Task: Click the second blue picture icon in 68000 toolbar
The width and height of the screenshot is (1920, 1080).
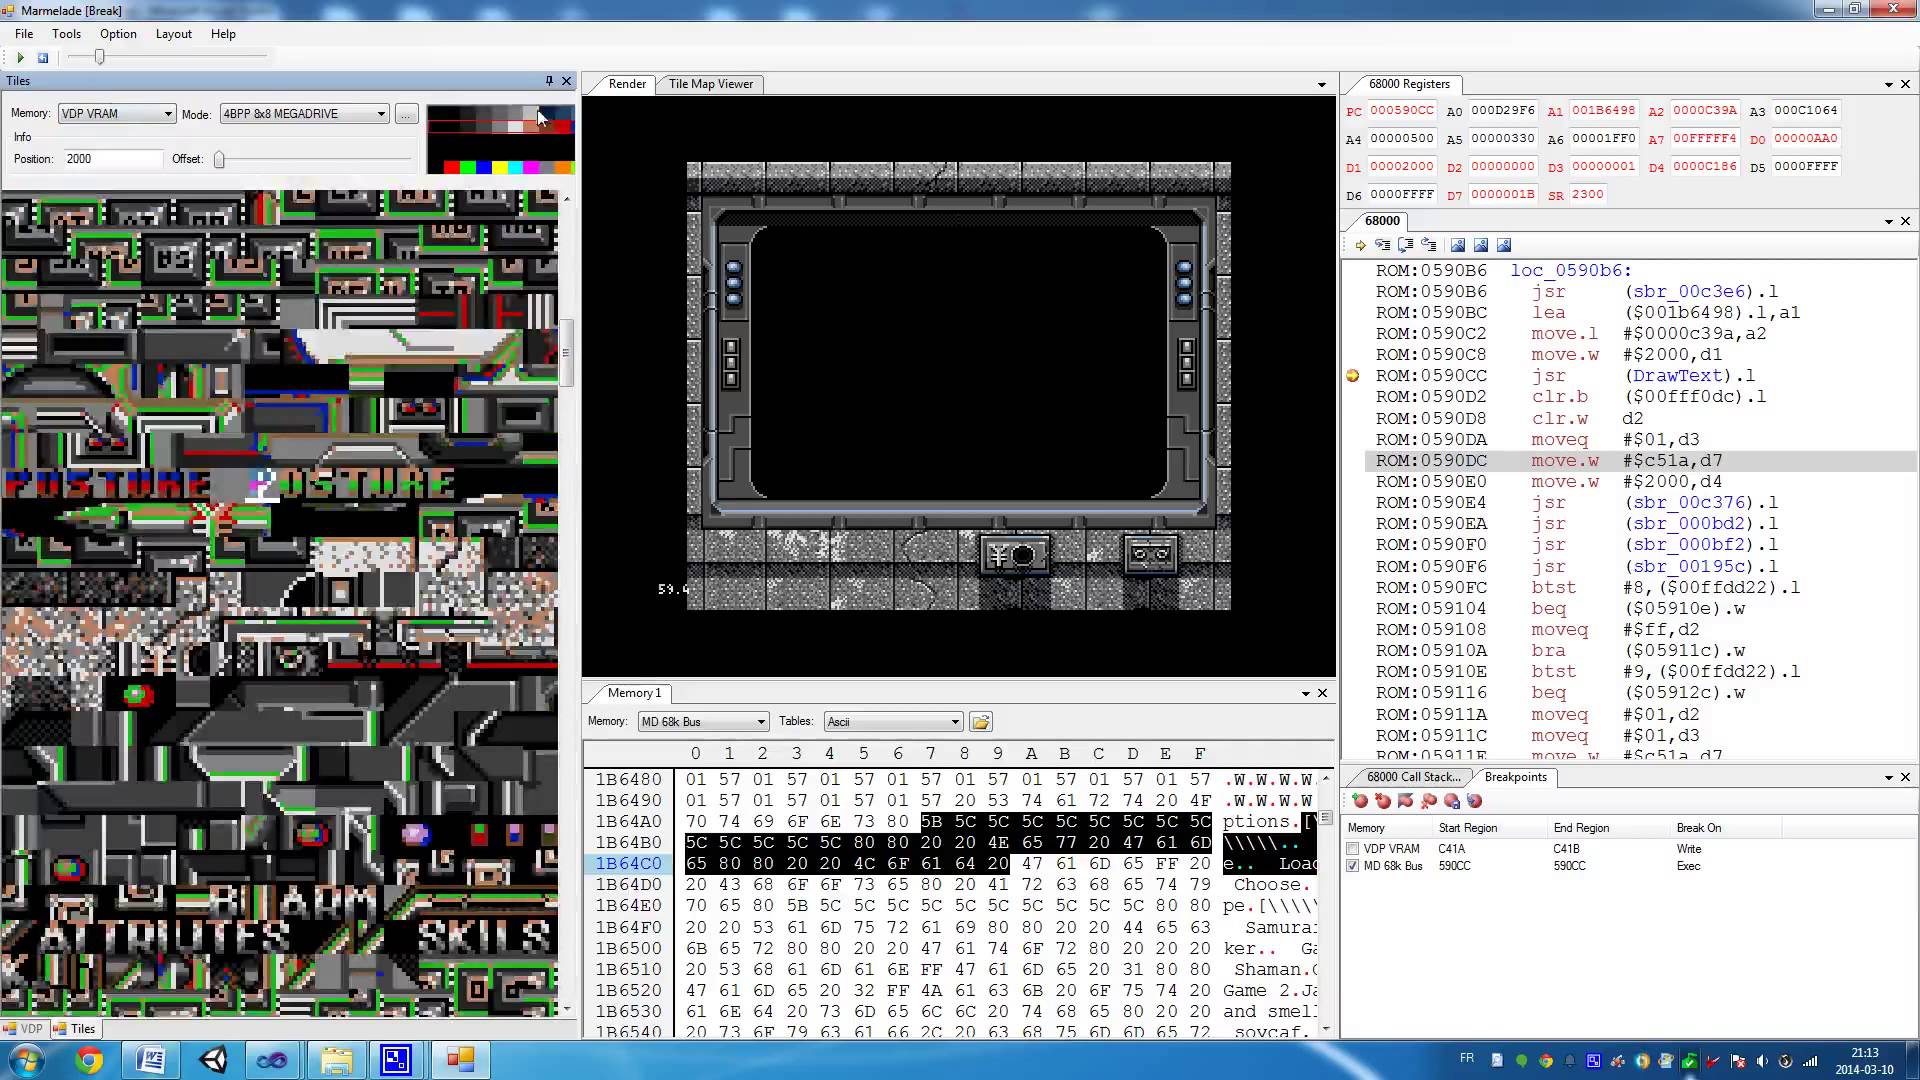Action: point(1481,245)
